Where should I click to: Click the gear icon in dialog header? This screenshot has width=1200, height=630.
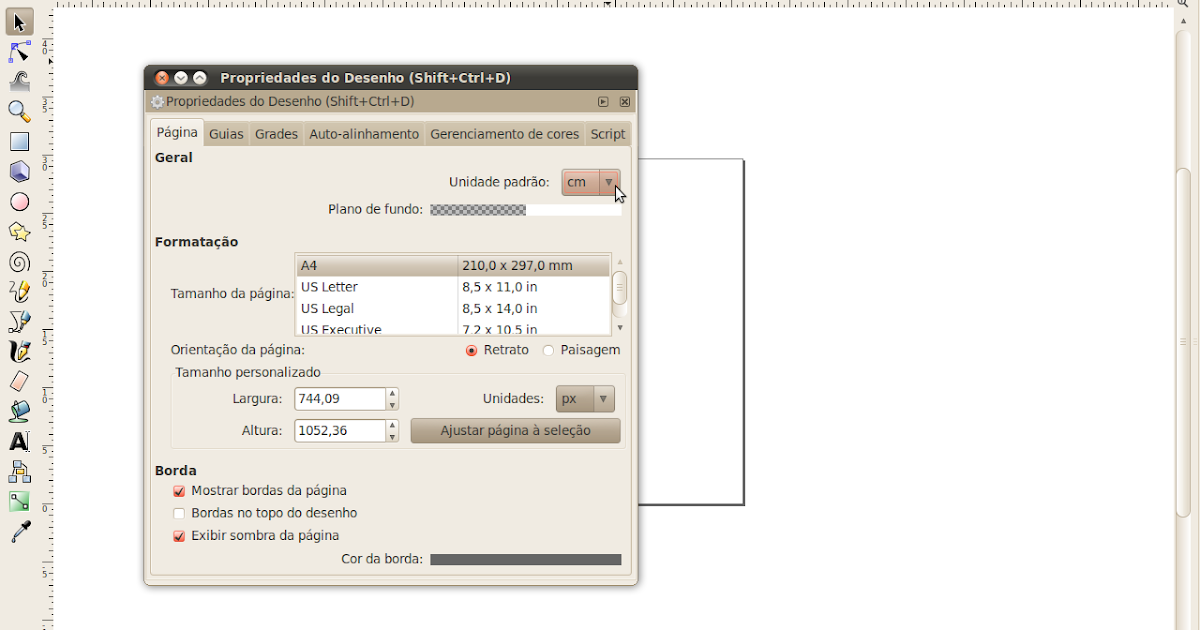click(x=157, y=102)
